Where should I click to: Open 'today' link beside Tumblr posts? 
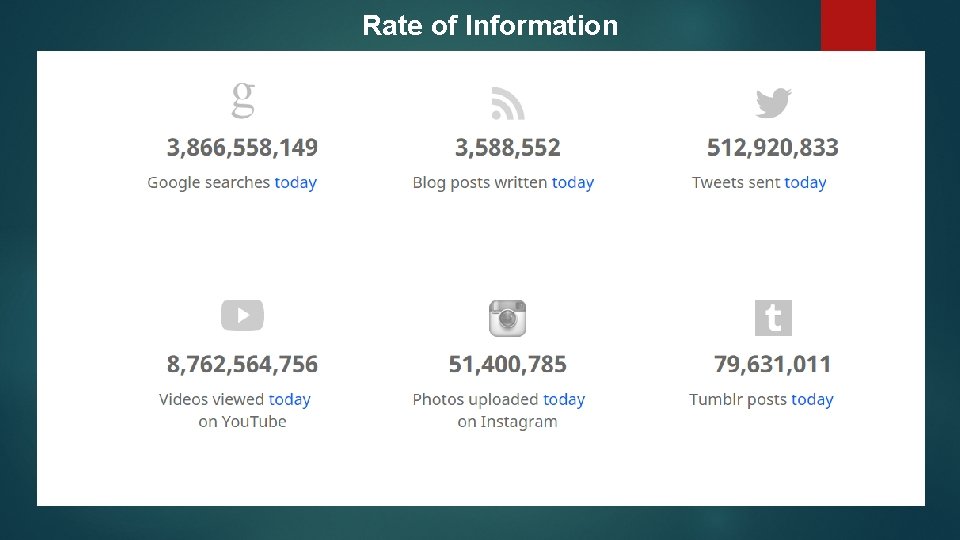pos(812,400)
